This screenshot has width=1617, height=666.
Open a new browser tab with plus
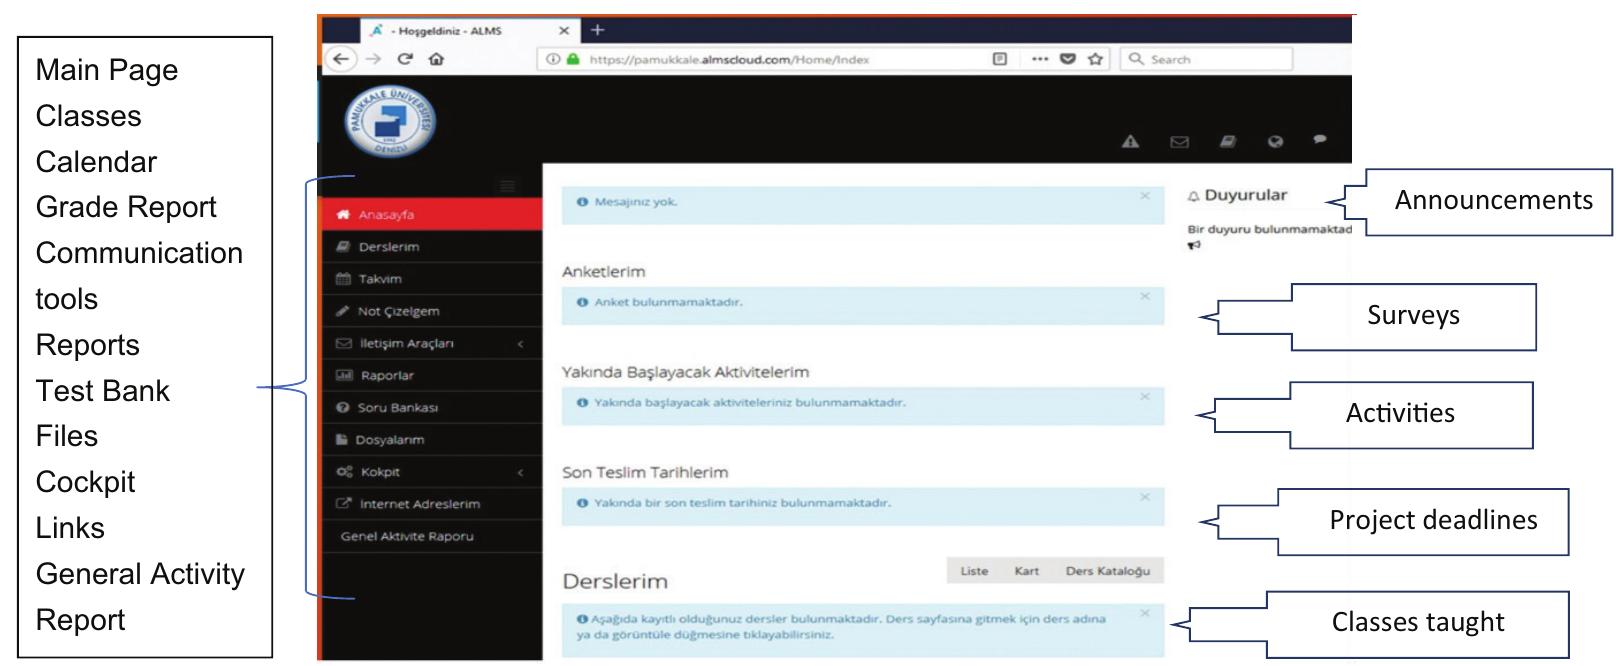597,30
